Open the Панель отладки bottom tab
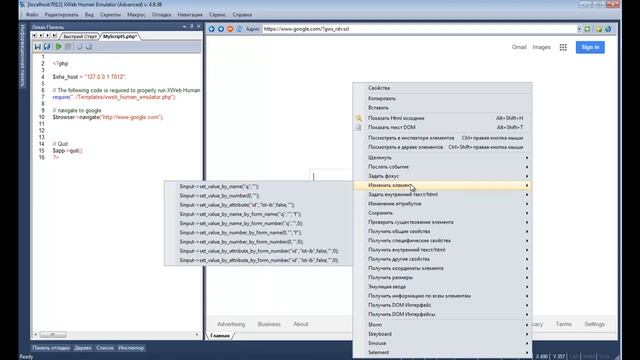This screenshot has width=640, height=360. [51, 348]
